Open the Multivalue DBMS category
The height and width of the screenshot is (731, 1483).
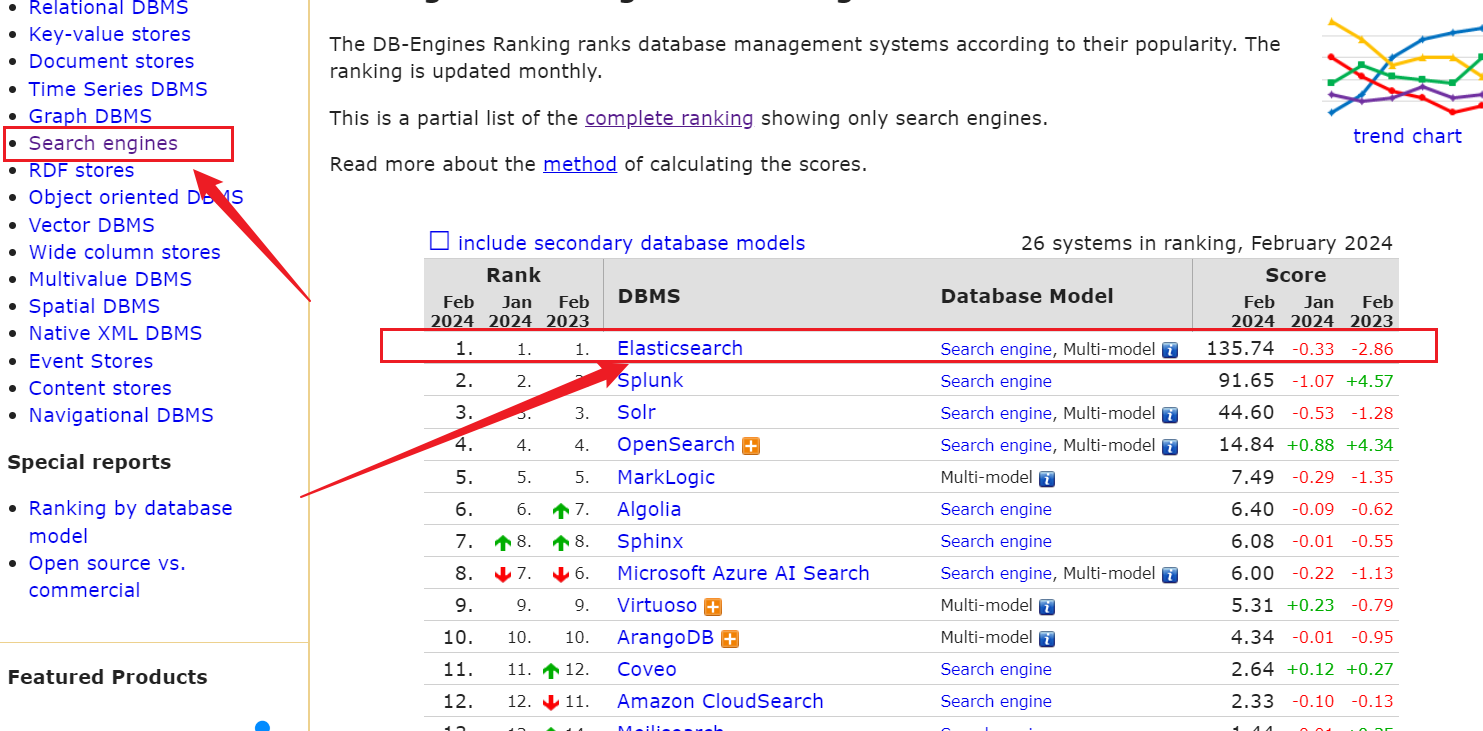pyautogui.click(x=110, y=279)
